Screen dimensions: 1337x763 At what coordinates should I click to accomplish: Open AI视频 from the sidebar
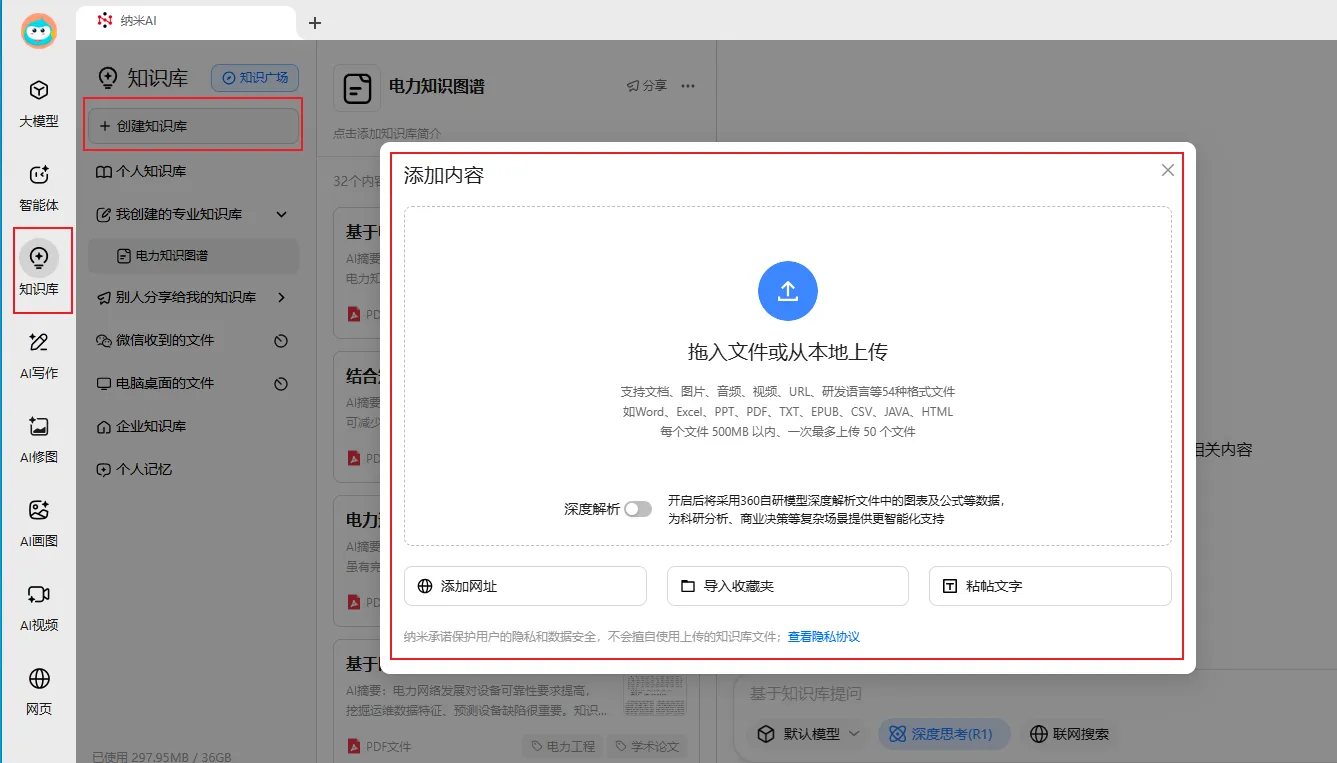tap(39, 608)
